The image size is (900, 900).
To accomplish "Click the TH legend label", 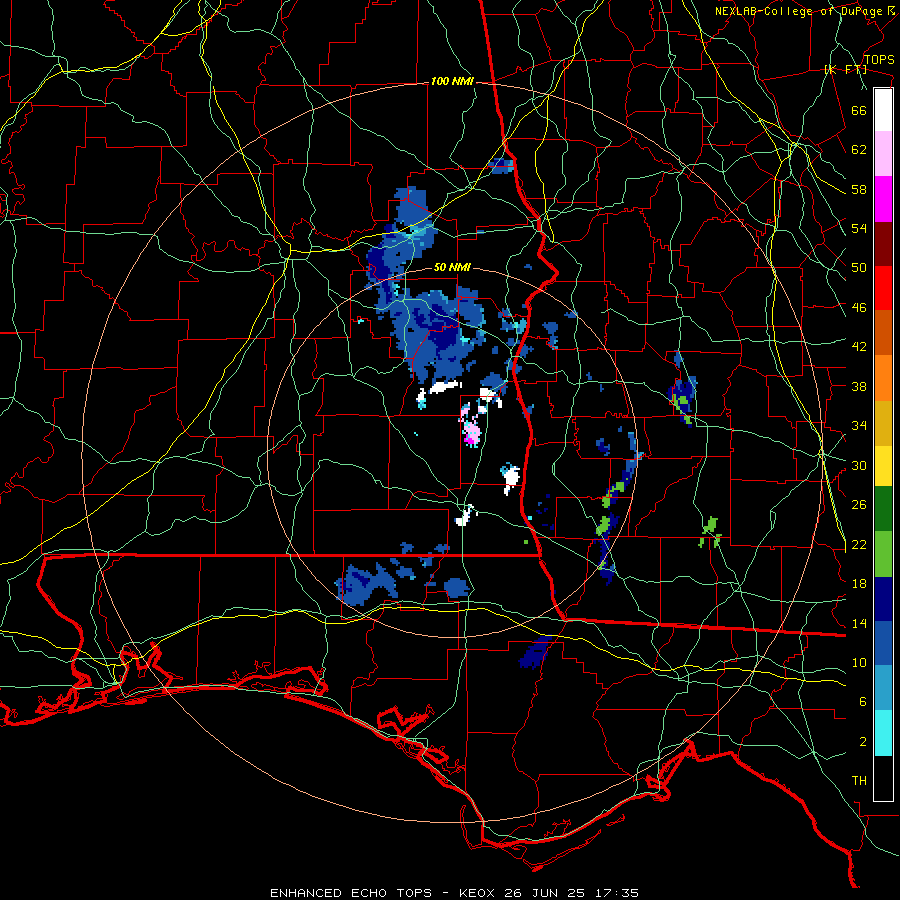I will [859, 781].
